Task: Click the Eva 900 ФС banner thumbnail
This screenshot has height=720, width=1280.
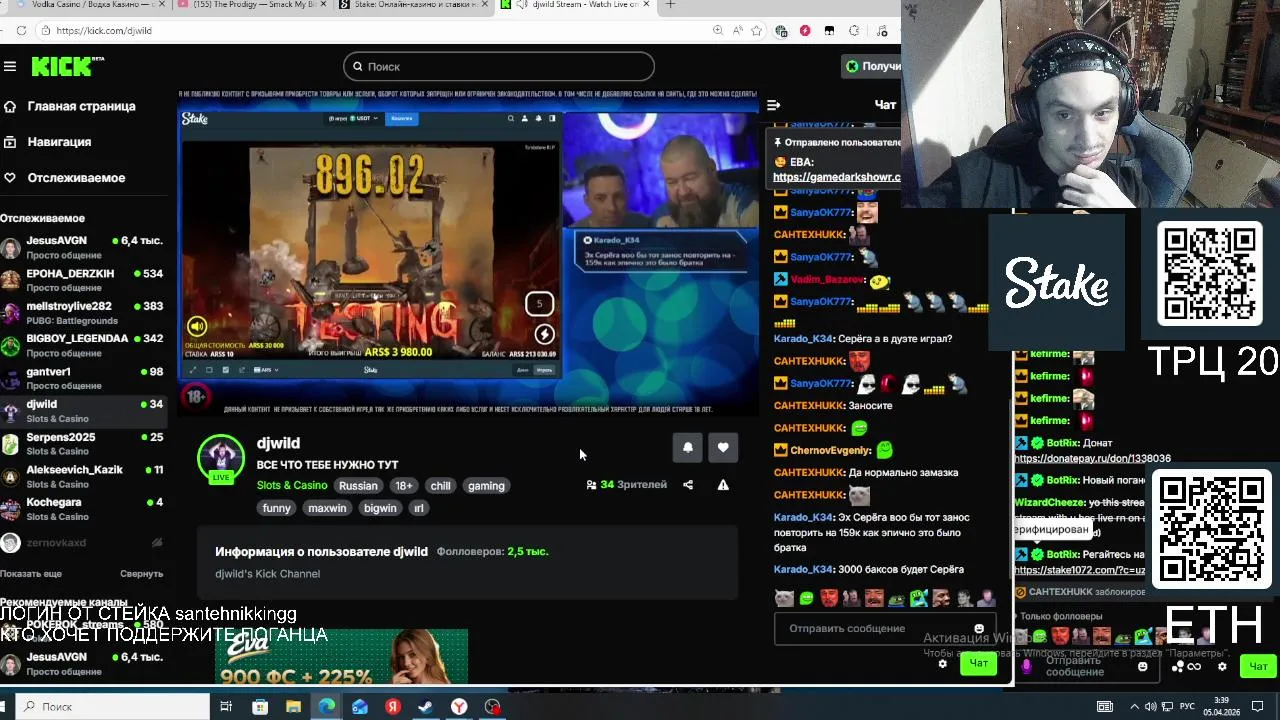Action: [x=341, y=657]
